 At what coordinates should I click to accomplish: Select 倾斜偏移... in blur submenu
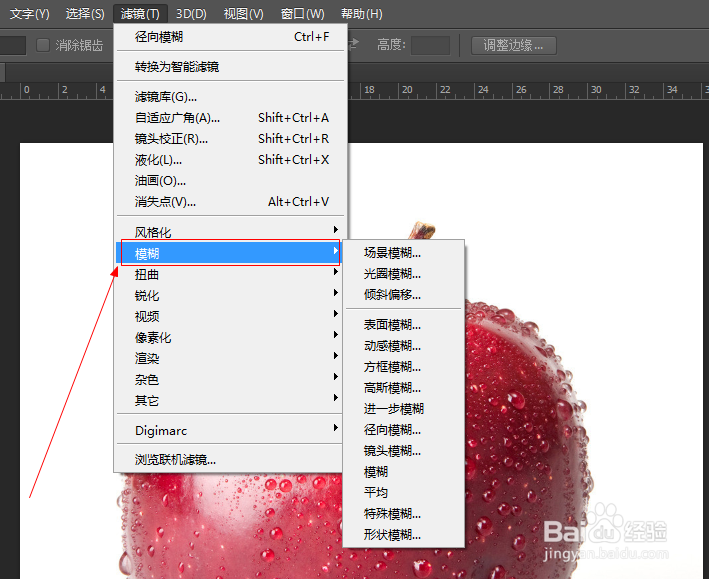[x=403, y=294]
